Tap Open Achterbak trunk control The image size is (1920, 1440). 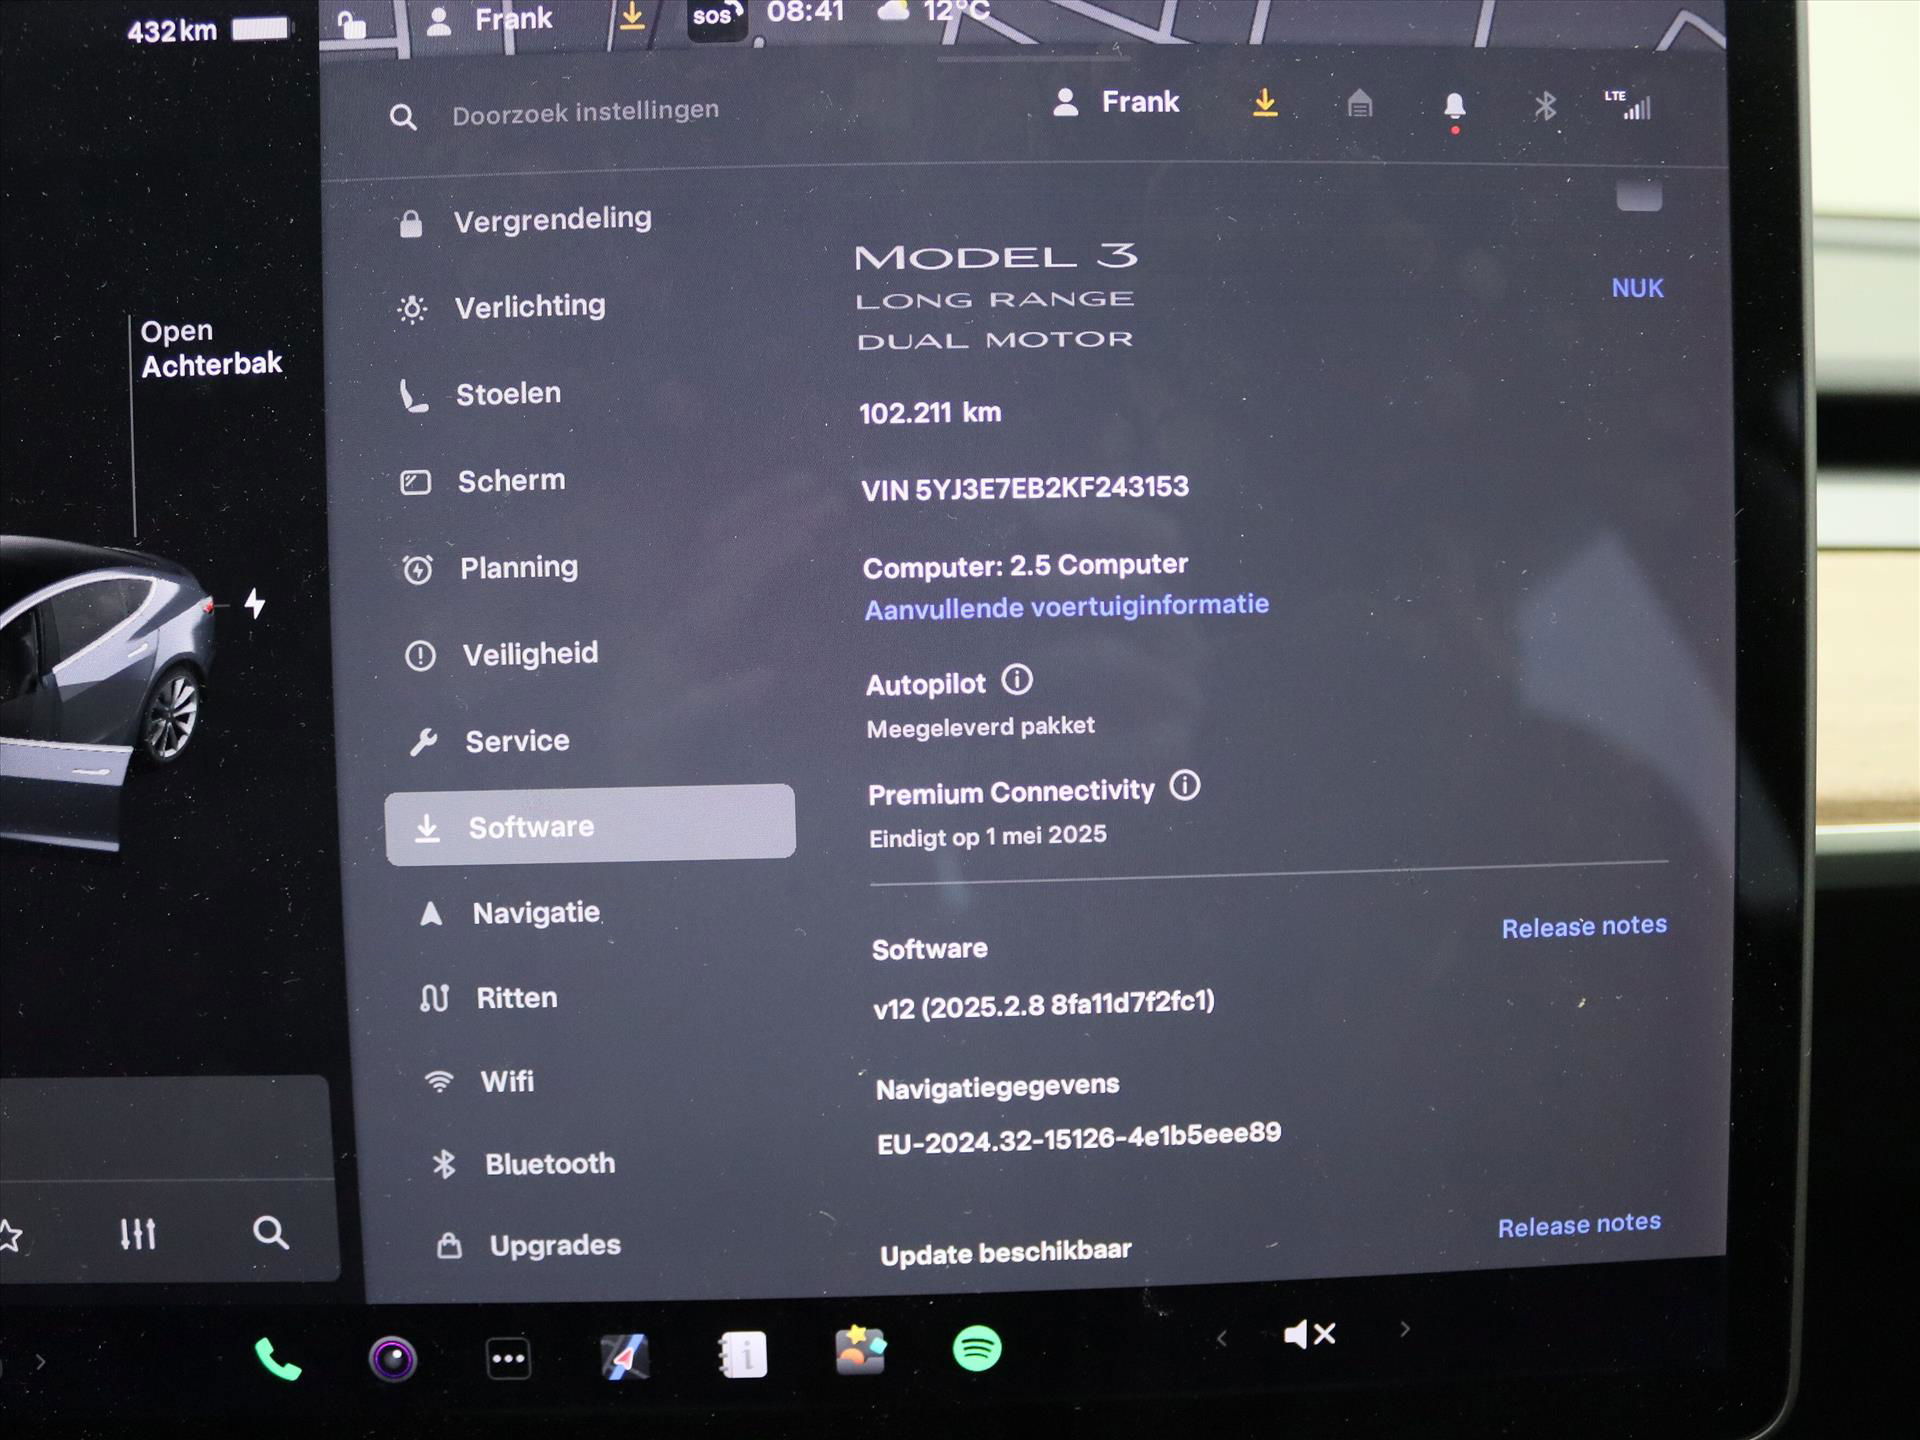click(x=211, y=348)
